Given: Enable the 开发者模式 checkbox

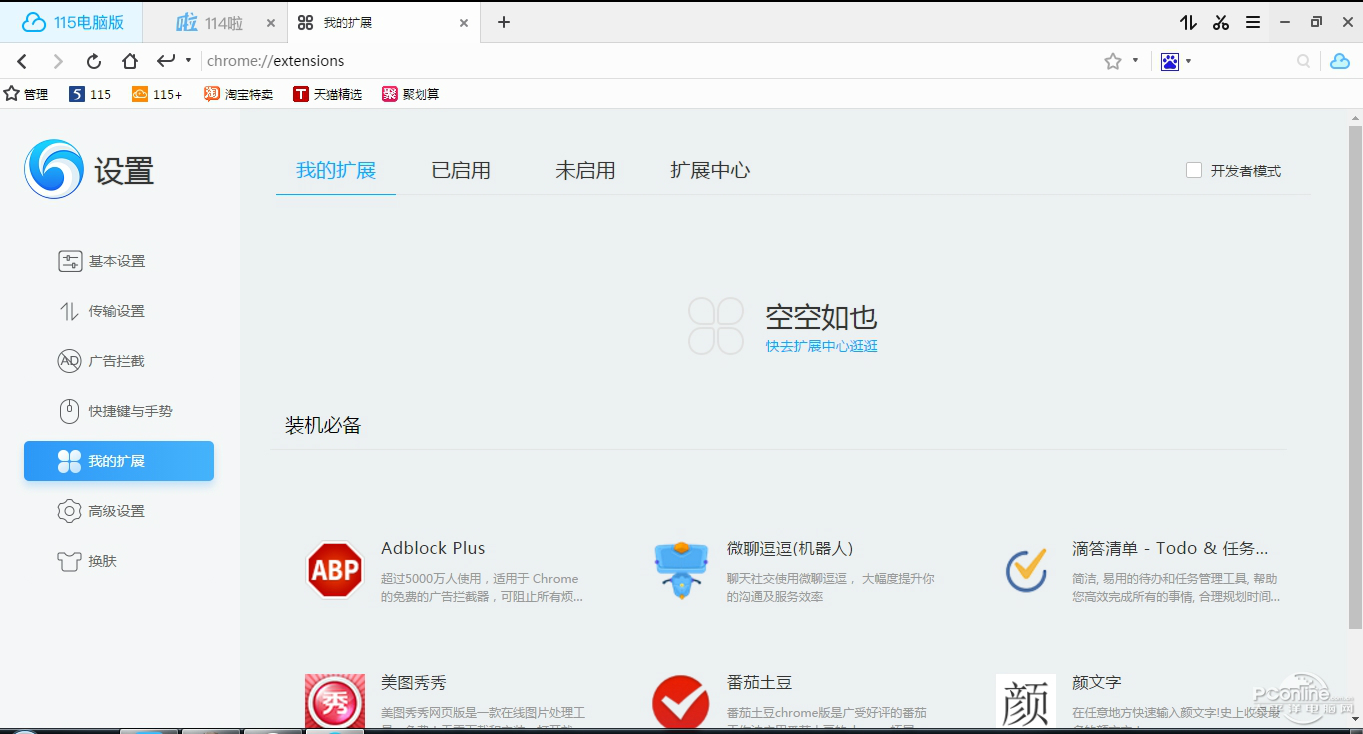Looking at the screenshot, I should click(1194, 171).
